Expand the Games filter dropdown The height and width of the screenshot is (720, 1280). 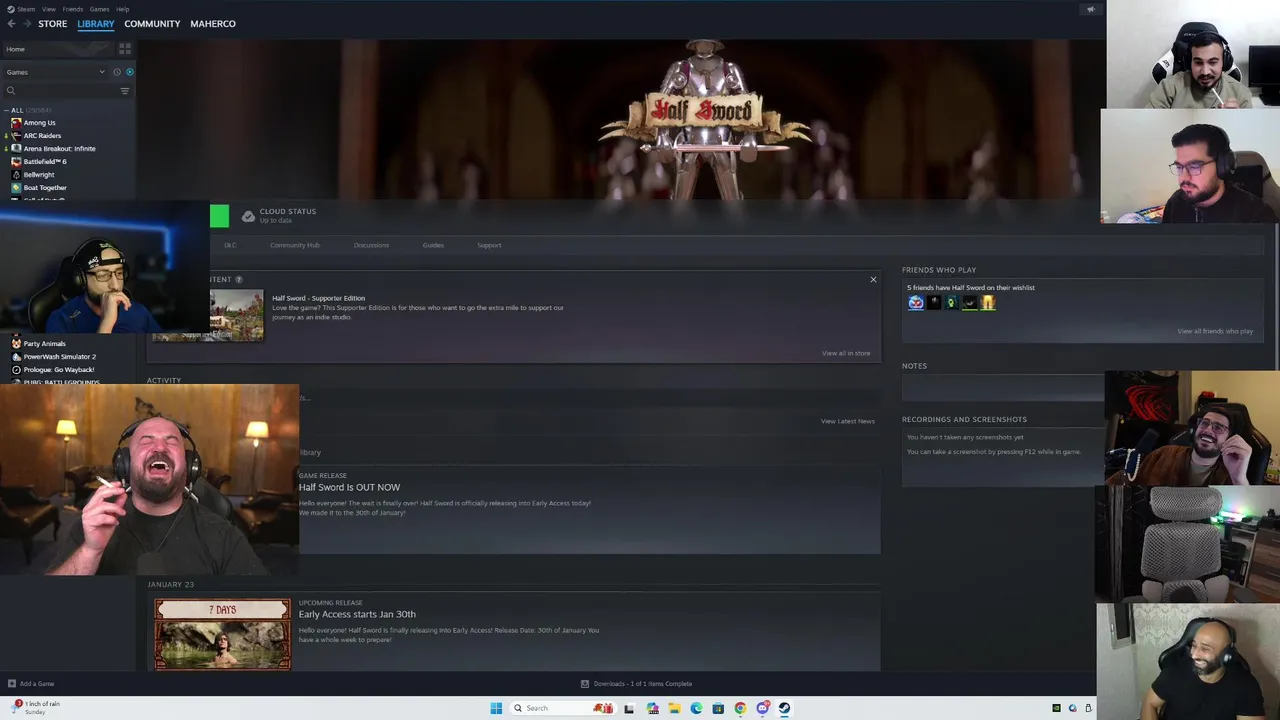(x=55, y=72)
